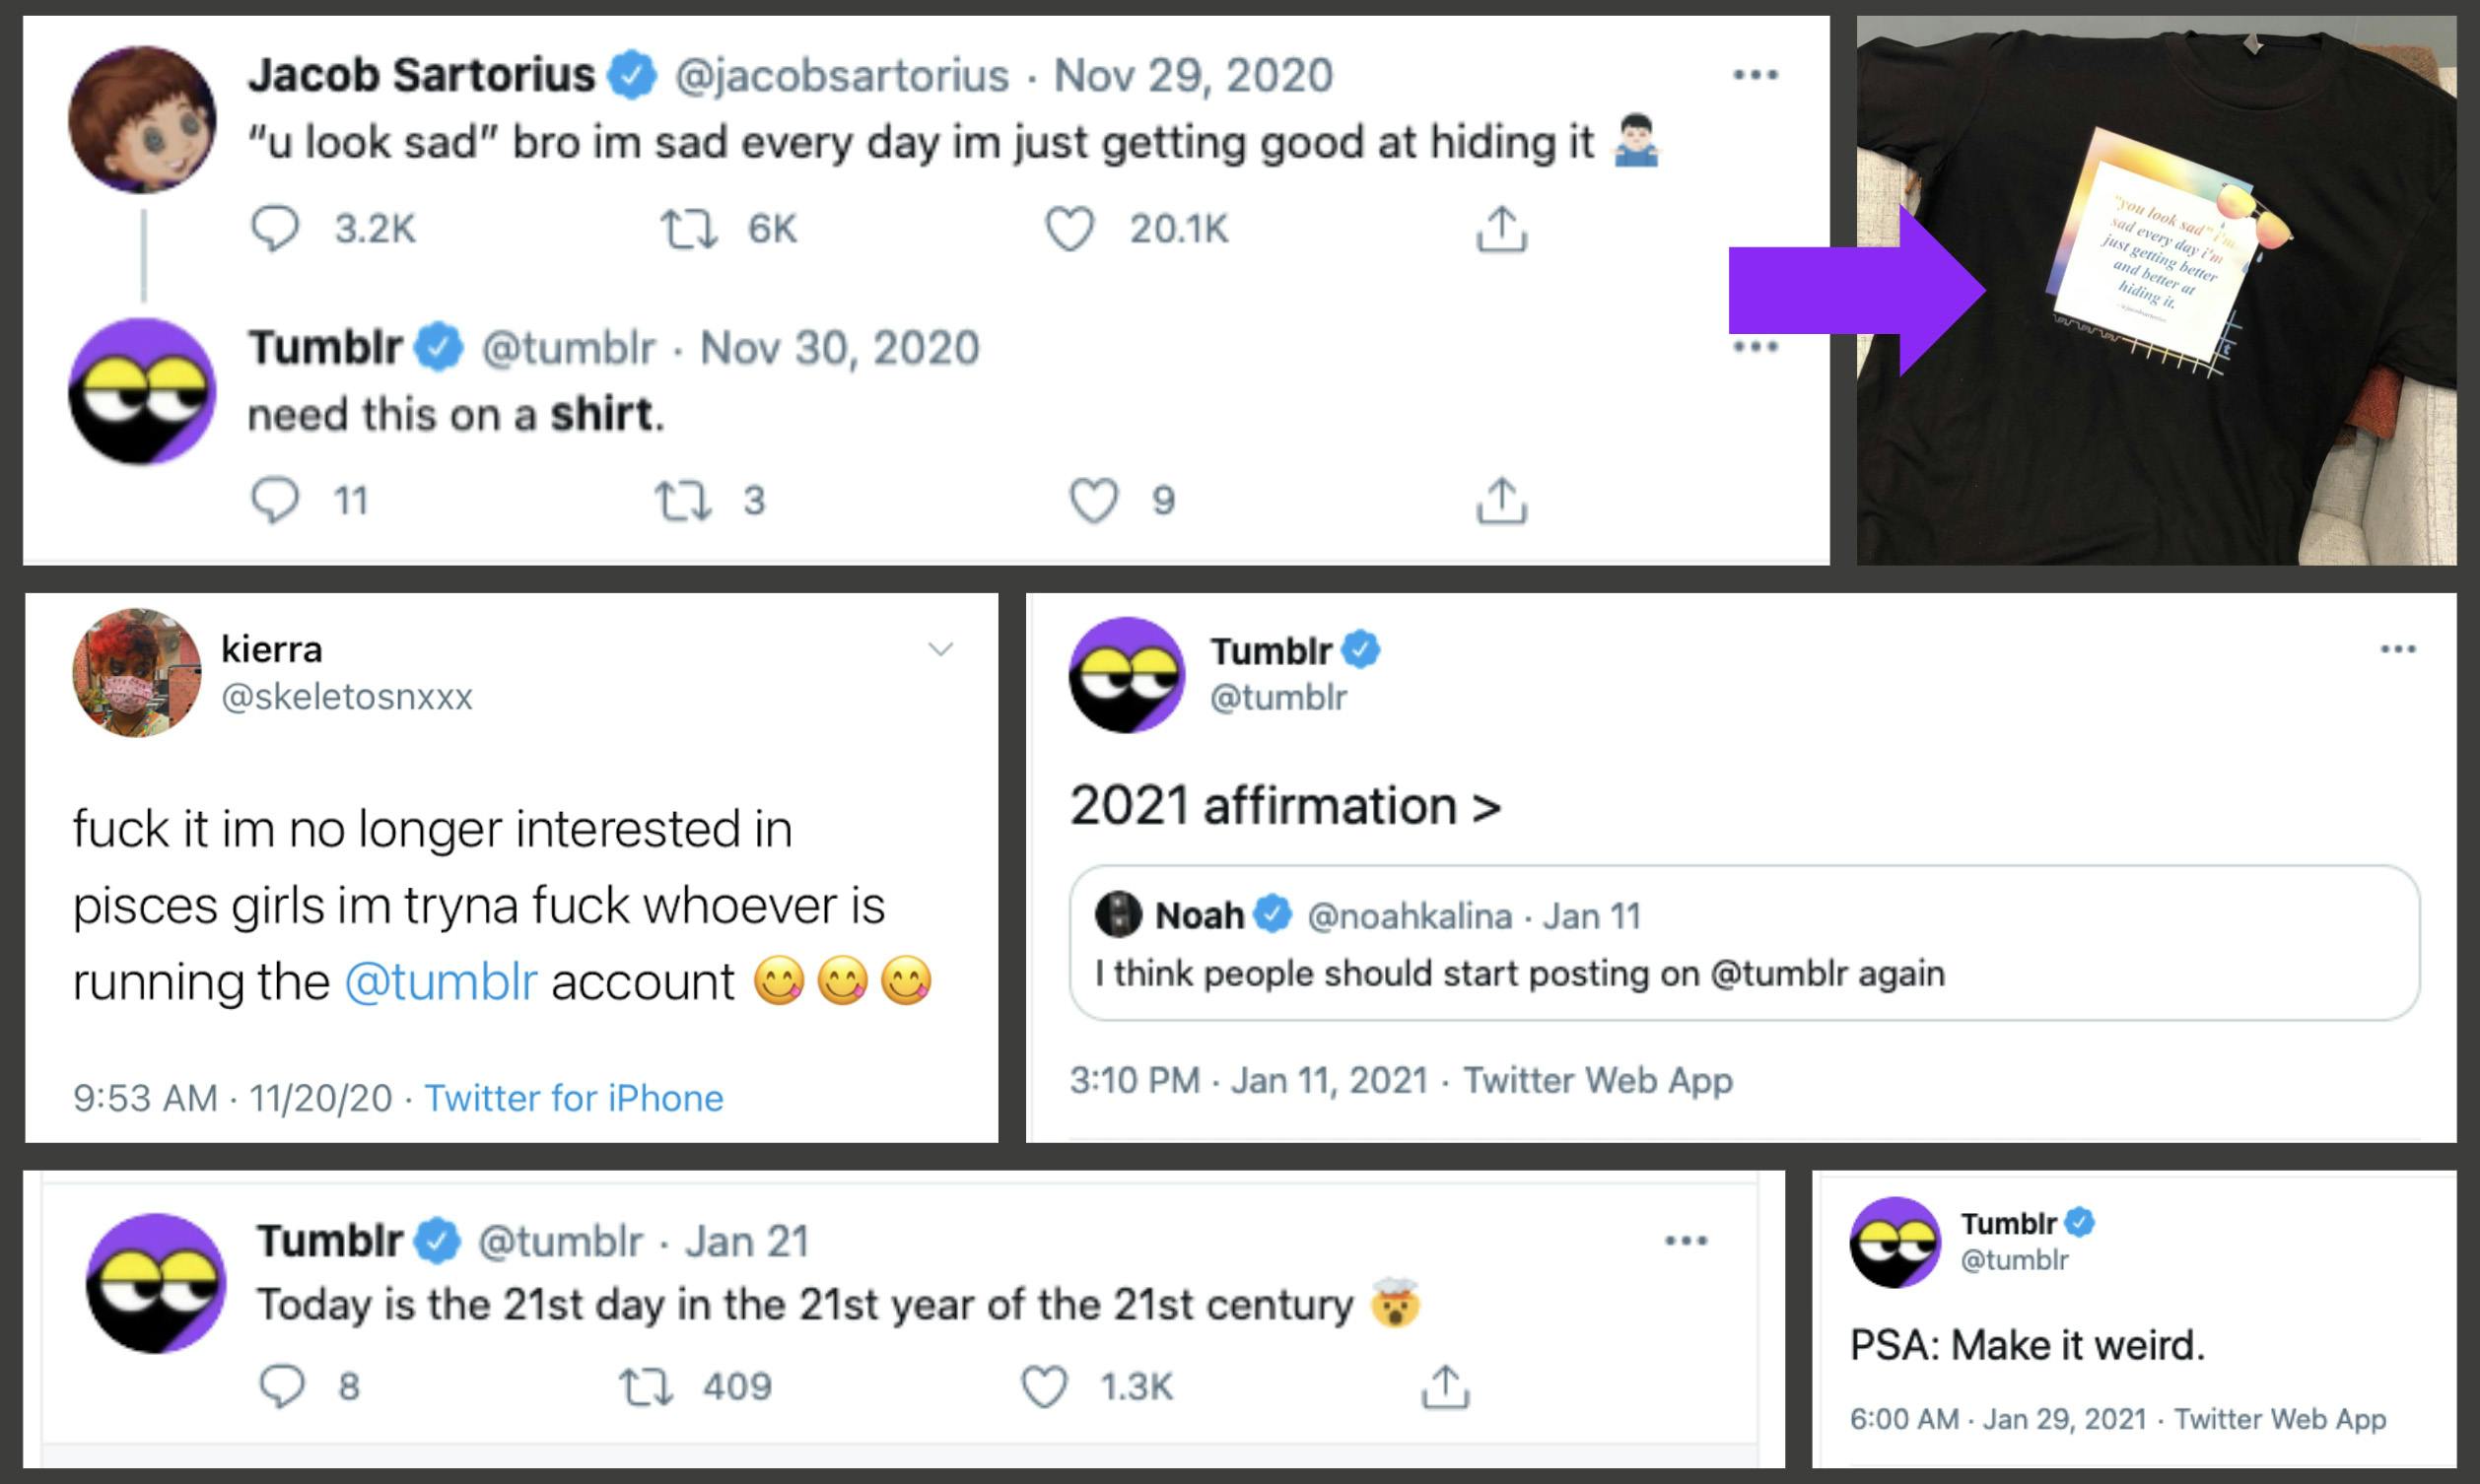Reply to Jacob Sartorius's "u look sad" tweet

[275, 229]
